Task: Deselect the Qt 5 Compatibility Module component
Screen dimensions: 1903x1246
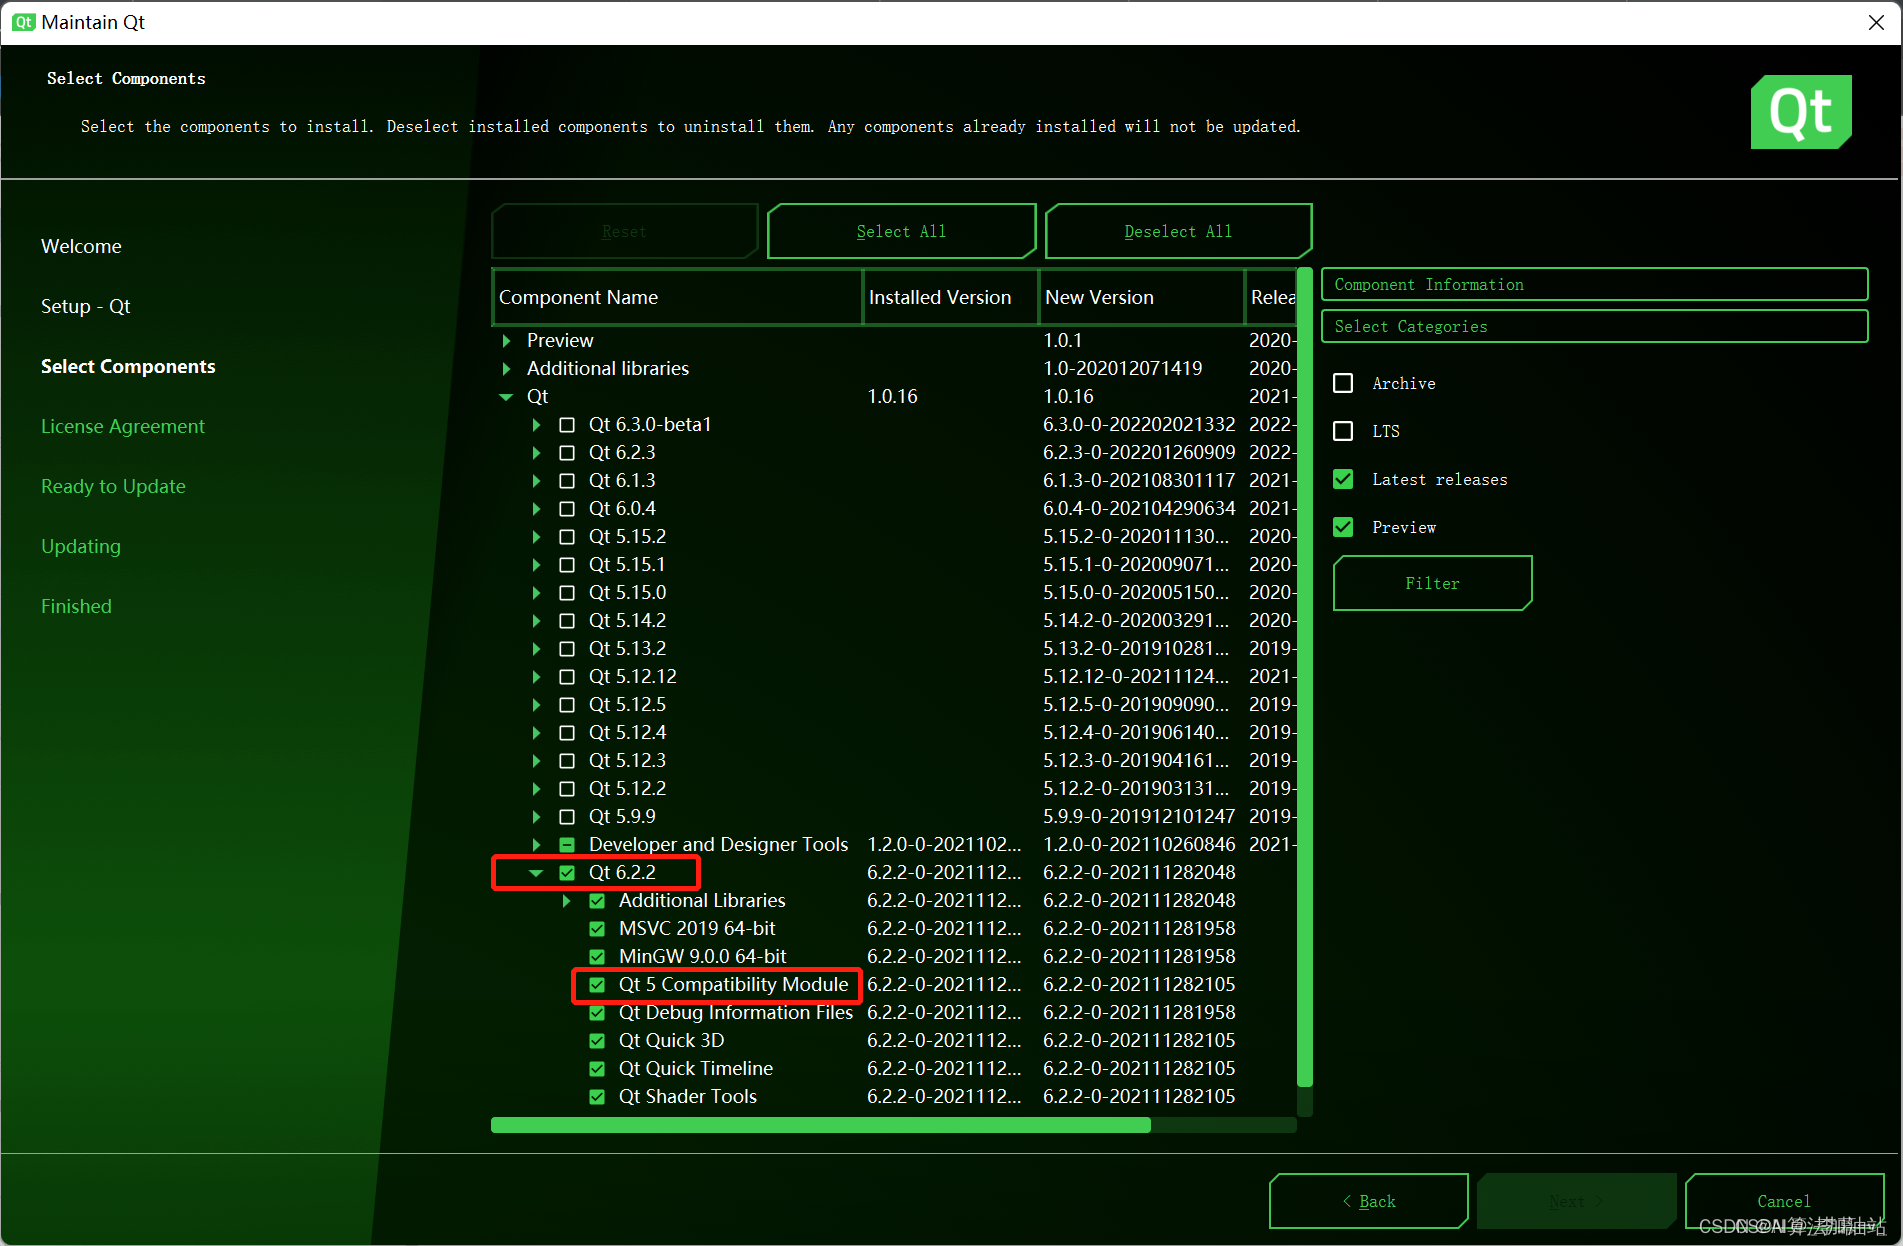Action: pos(597,984)
